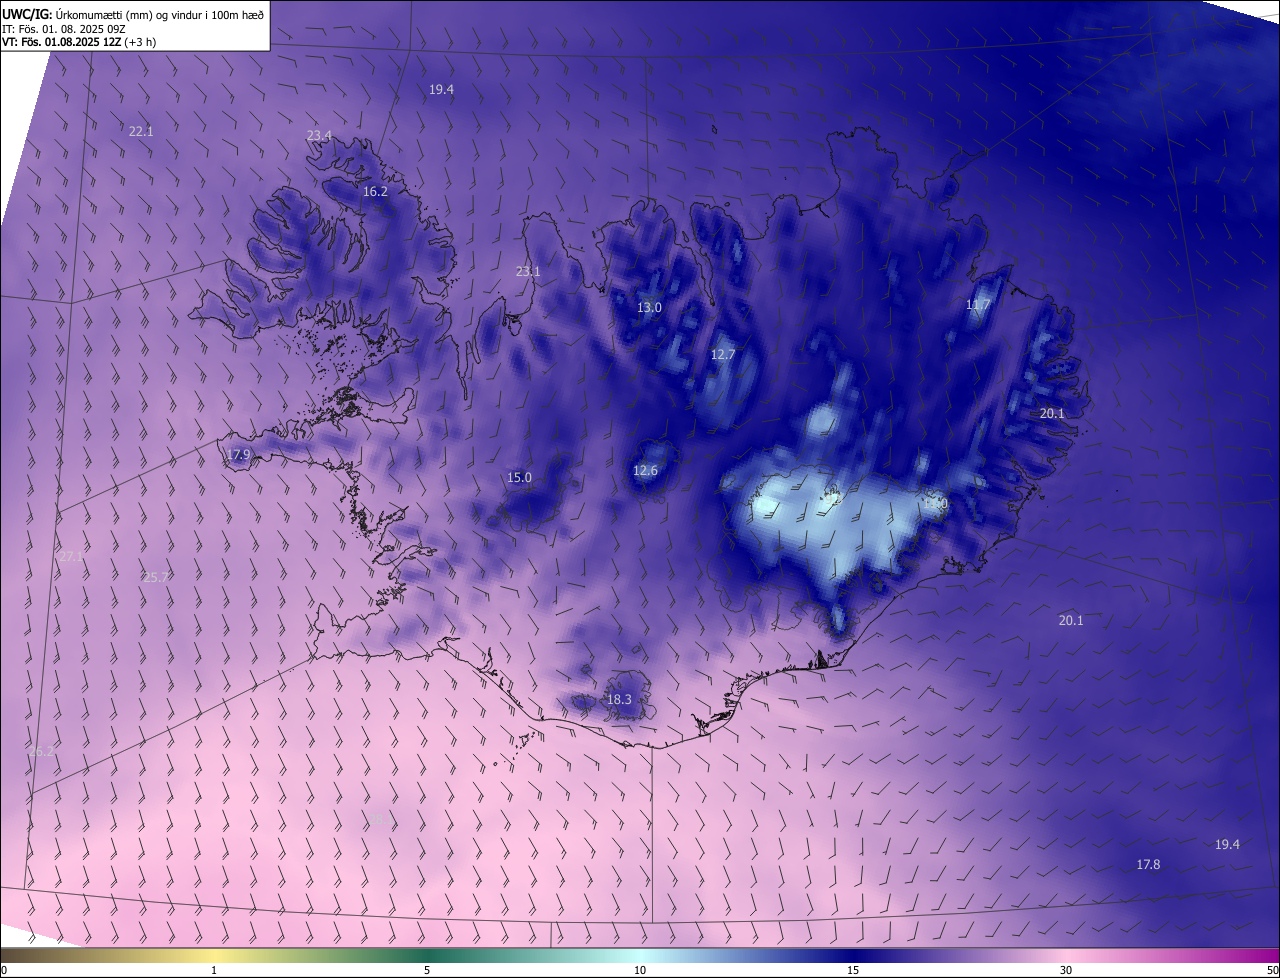Click the 26.2 value label on the map
1280x978 pixels.
tap(41, 751)
